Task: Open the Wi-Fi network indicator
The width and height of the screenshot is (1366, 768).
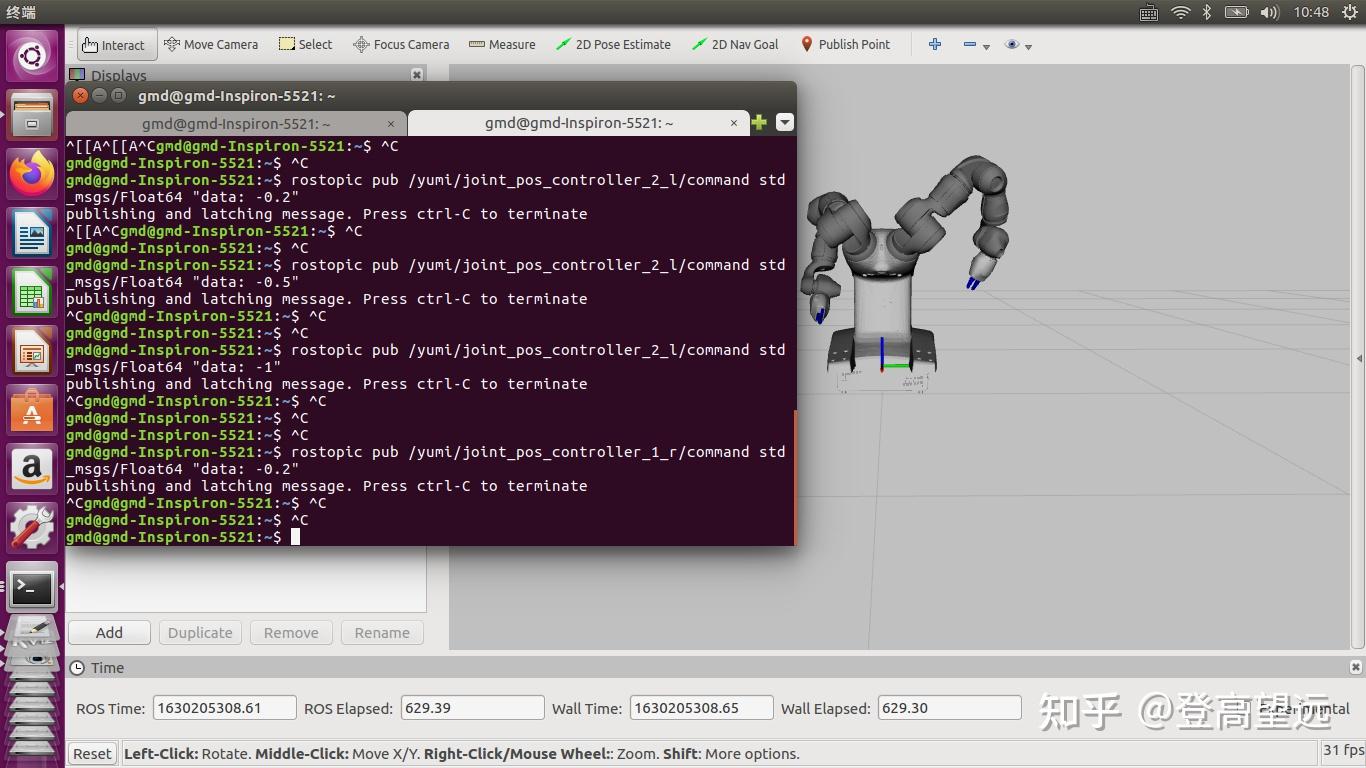Action: [x=1180, y=12]
